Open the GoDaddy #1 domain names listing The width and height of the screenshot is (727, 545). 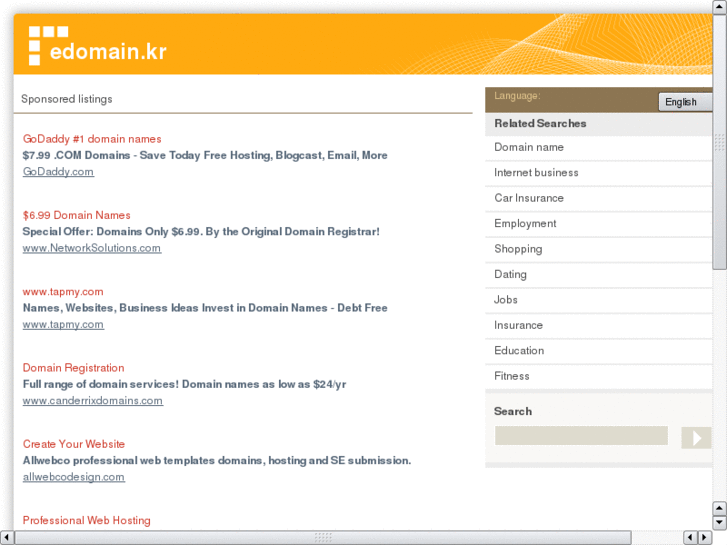[x=92, y=139]
